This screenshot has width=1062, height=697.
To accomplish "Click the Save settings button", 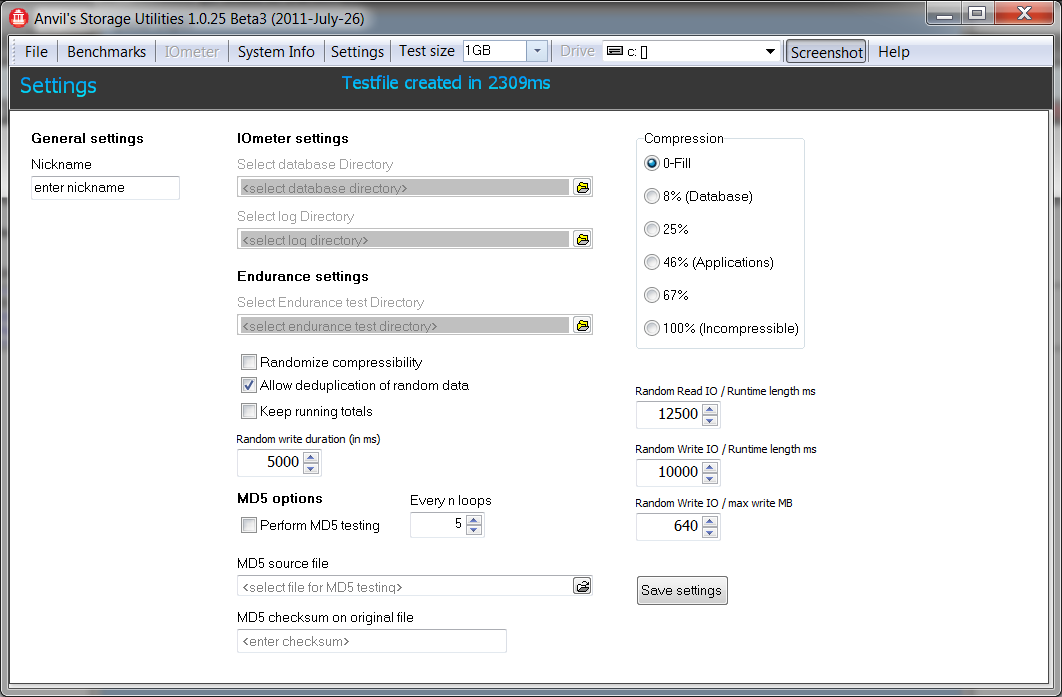I will [x=681, y=590].
